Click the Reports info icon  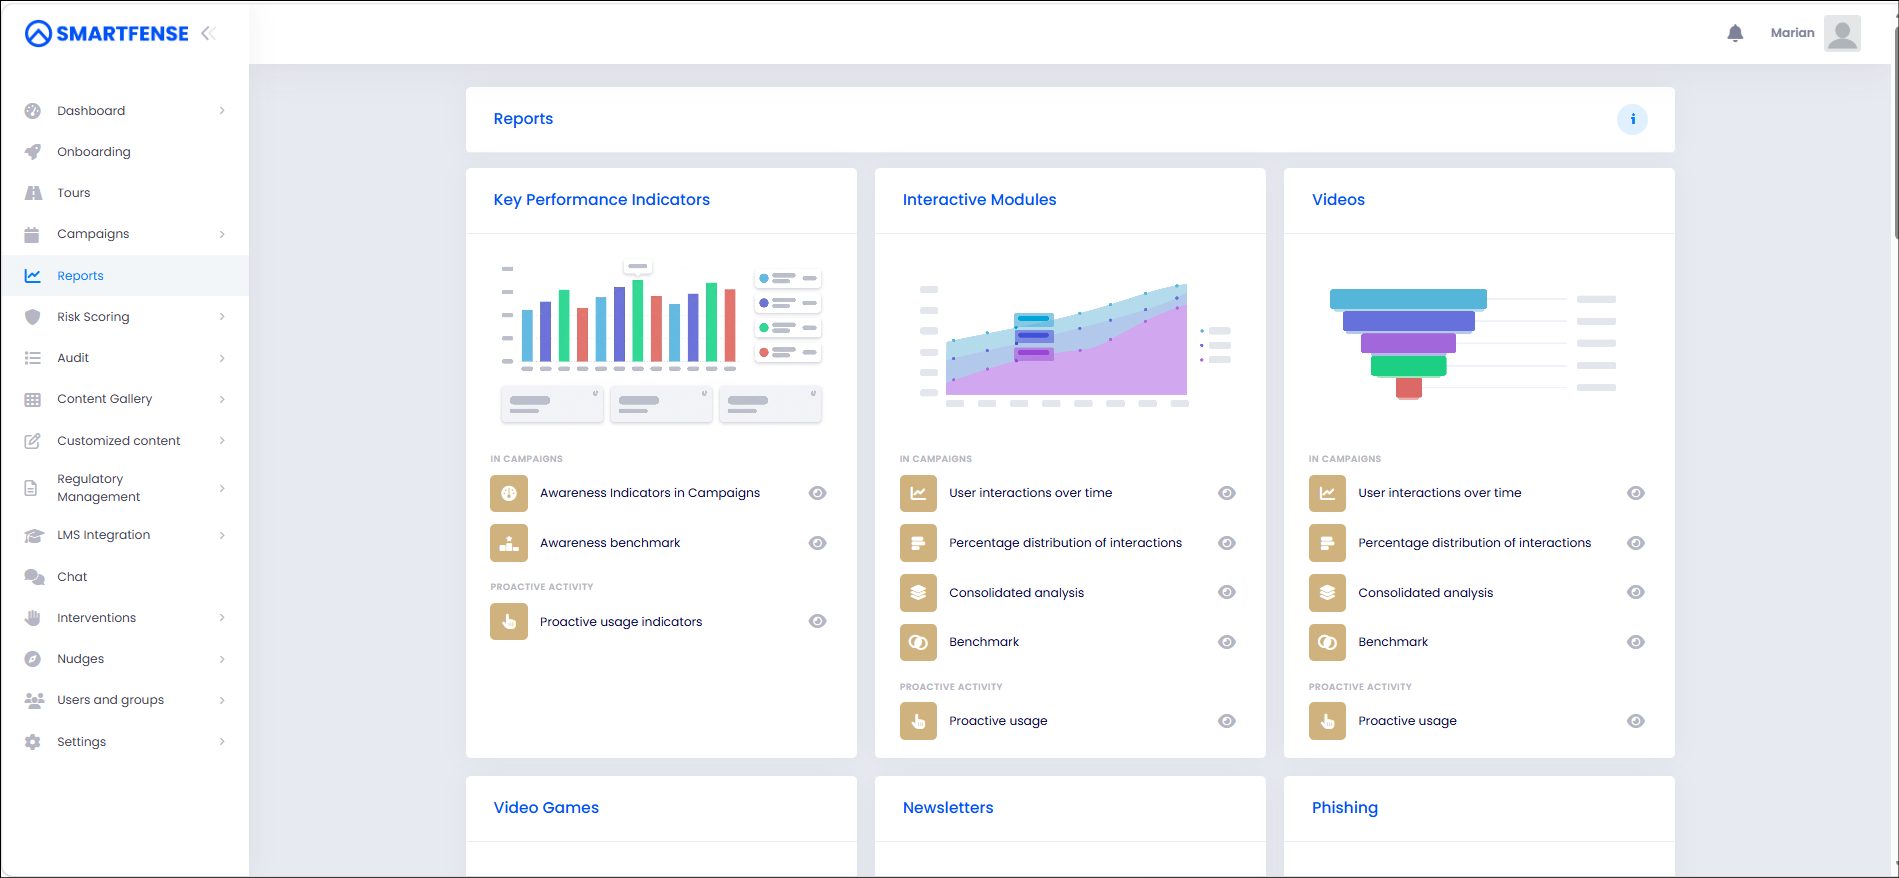1632,119
